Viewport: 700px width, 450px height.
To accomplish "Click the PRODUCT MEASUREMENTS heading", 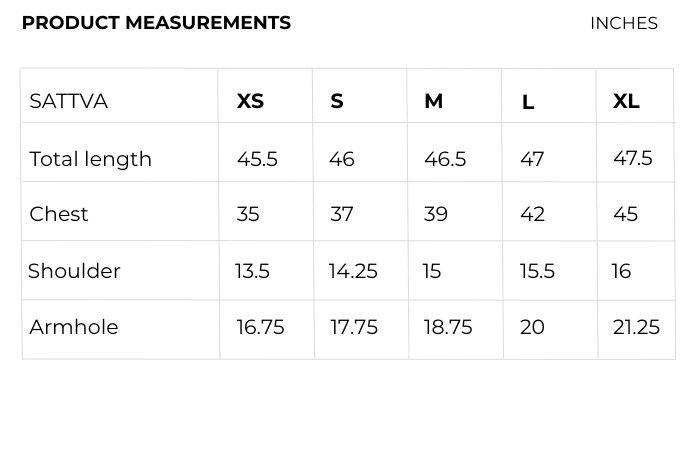I will tap(156, 23).
